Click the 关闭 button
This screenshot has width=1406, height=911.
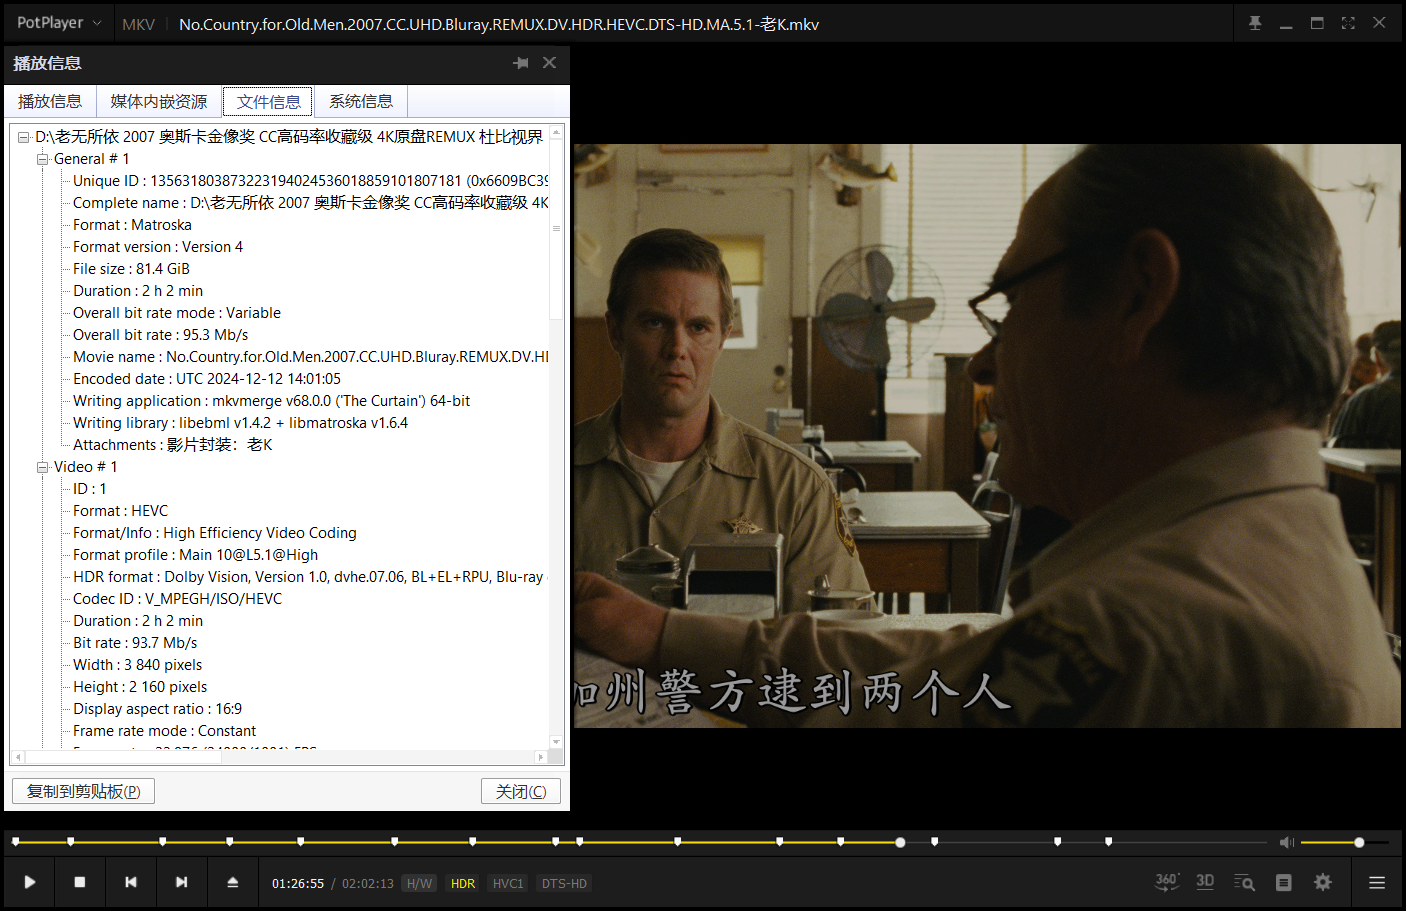point(521,791)
